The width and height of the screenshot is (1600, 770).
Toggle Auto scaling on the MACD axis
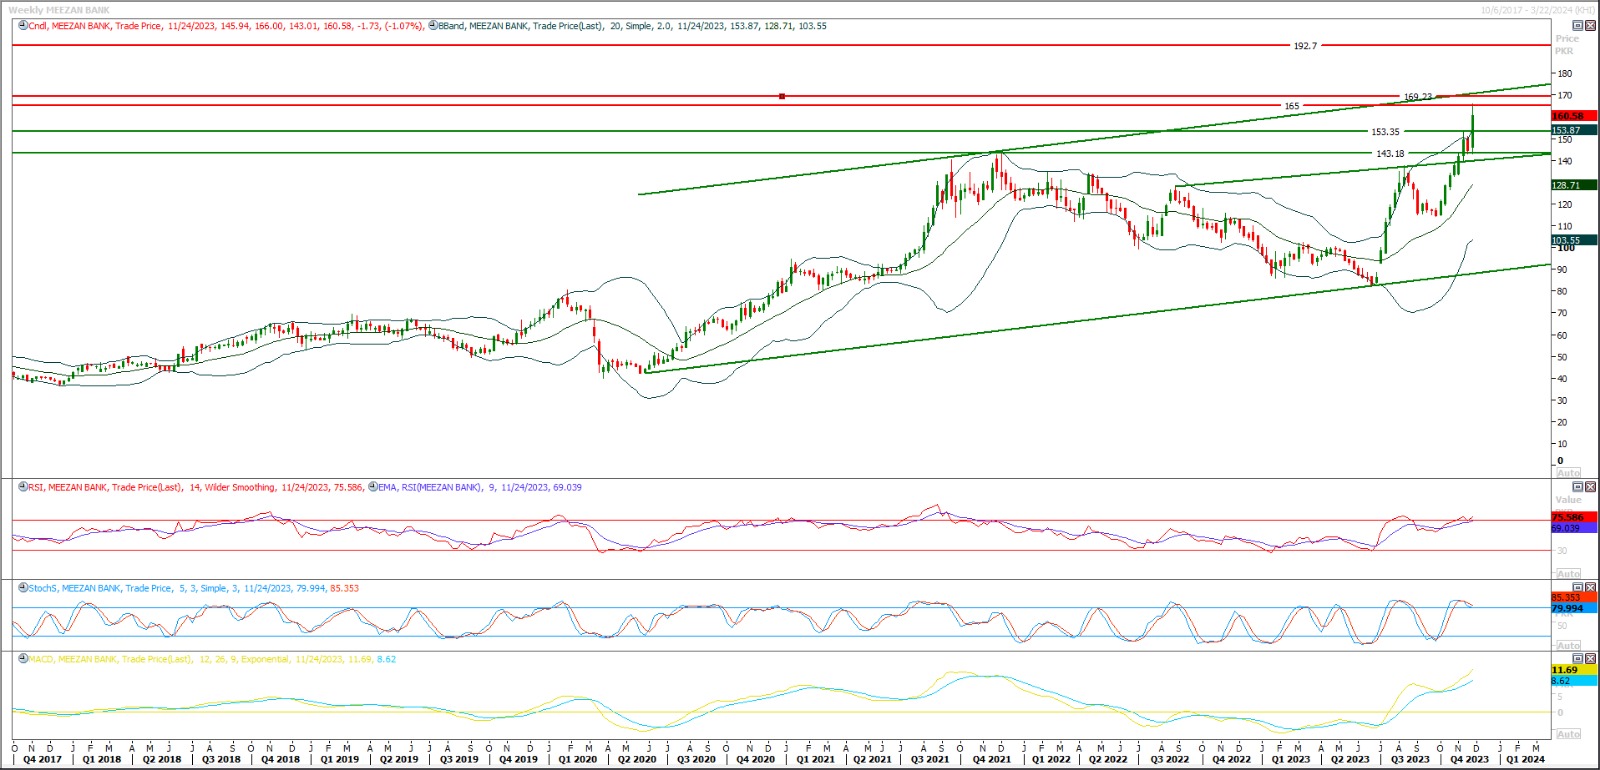coord(1568,734)
